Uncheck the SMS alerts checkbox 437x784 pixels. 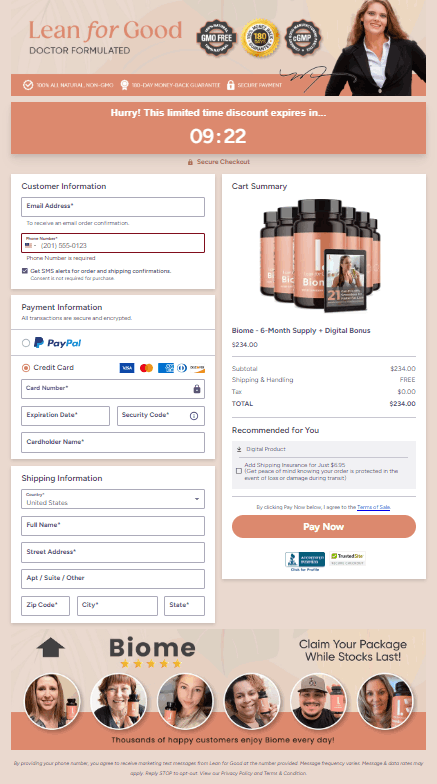pos(25,270)
